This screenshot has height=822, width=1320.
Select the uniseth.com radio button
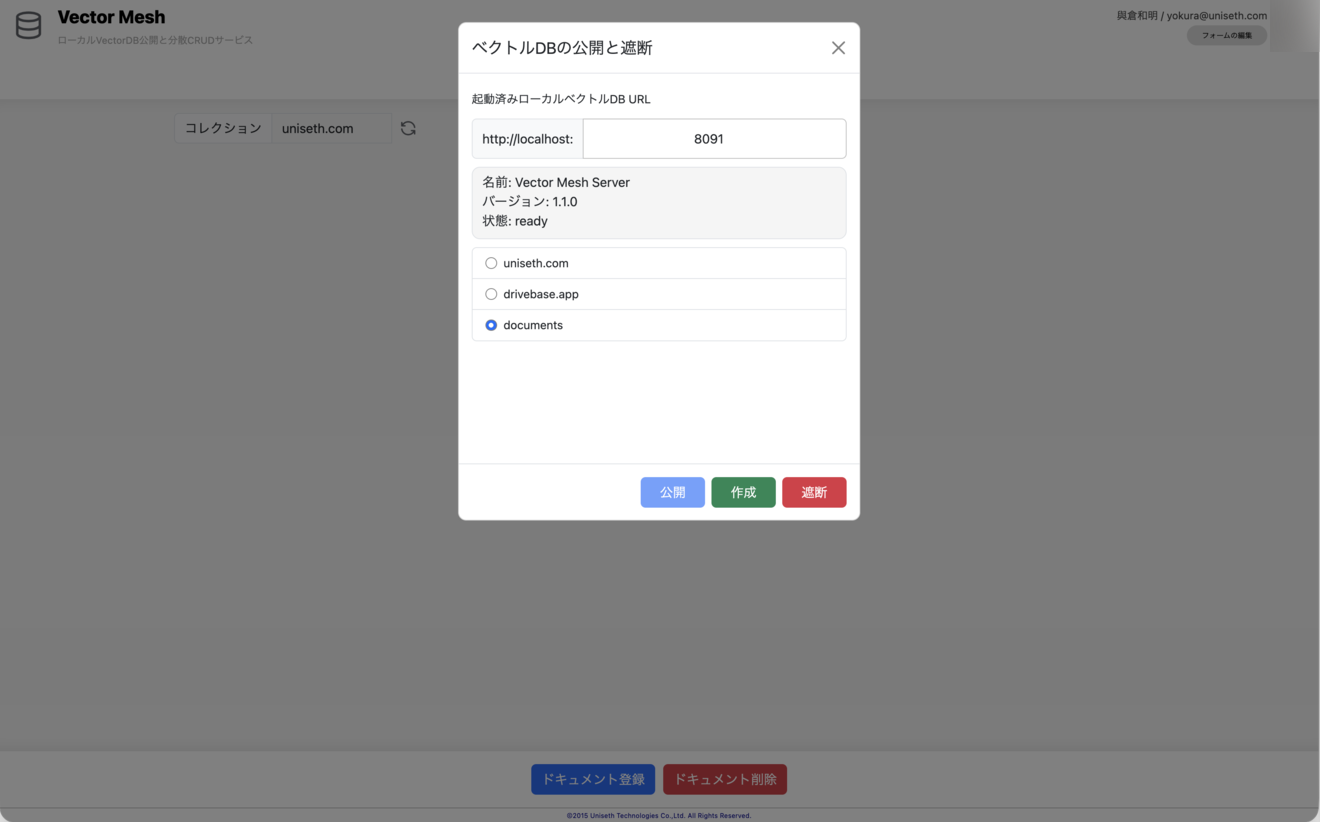click(491, 263)
